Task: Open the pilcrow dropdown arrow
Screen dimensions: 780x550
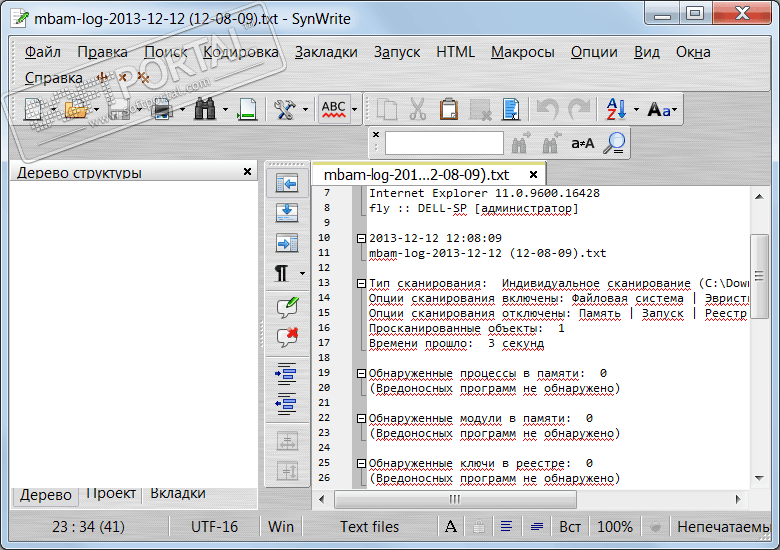Action: coord(302,274)
